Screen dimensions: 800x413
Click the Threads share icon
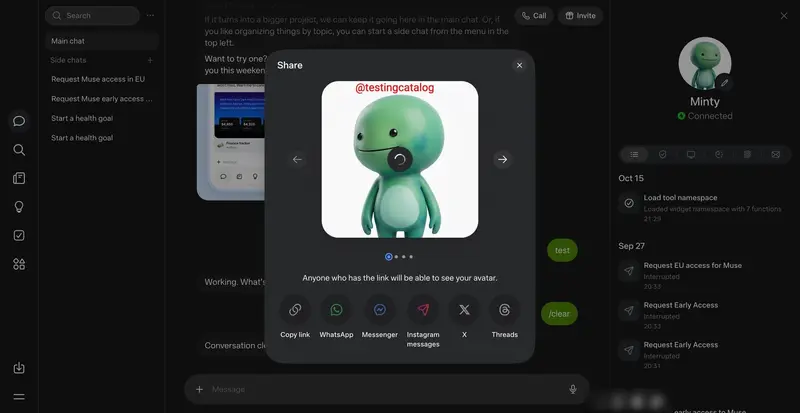pos(505,310)
